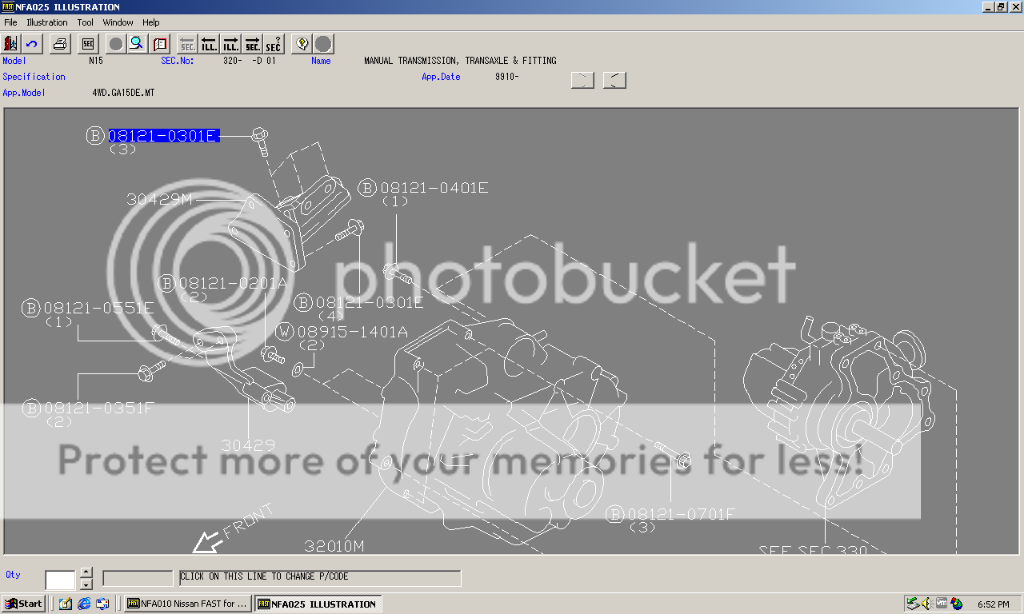Click the exit door icon in toolbar
Viewport: 1024px width, 614px height.
coord(12,44)
